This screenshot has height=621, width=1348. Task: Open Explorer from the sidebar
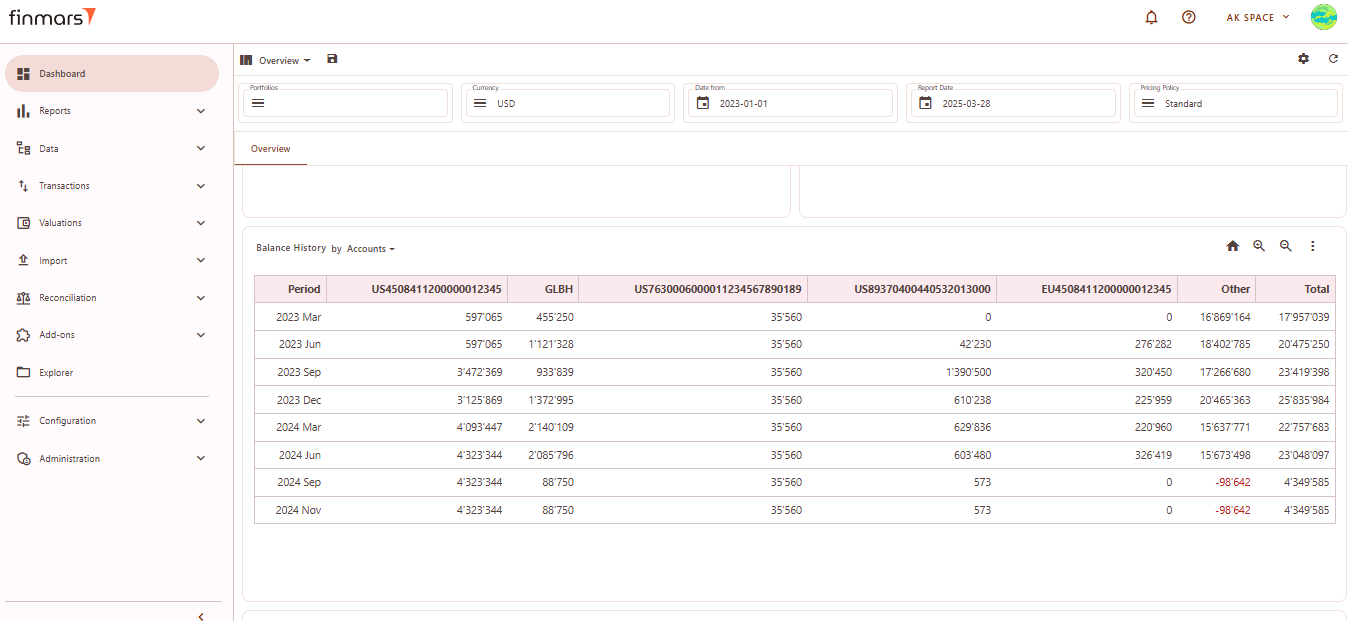[x=56, y=373]
